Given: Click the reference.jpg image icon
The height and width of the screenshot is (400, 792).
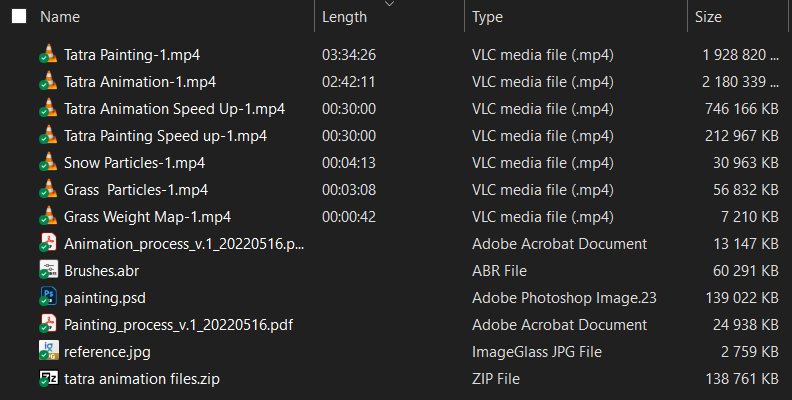Looking at the screenshot, I should (x=48, y=352).
